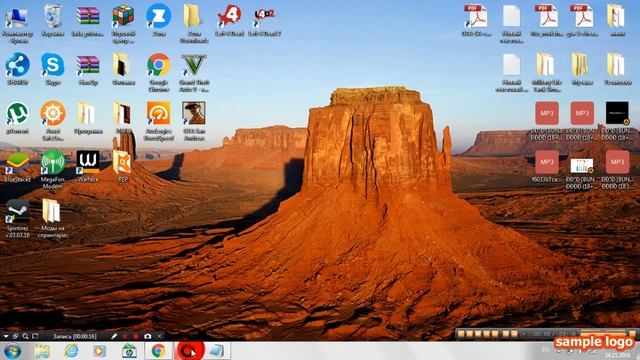
Task: Open the Military folder on desktop
Action: point(547,72)
